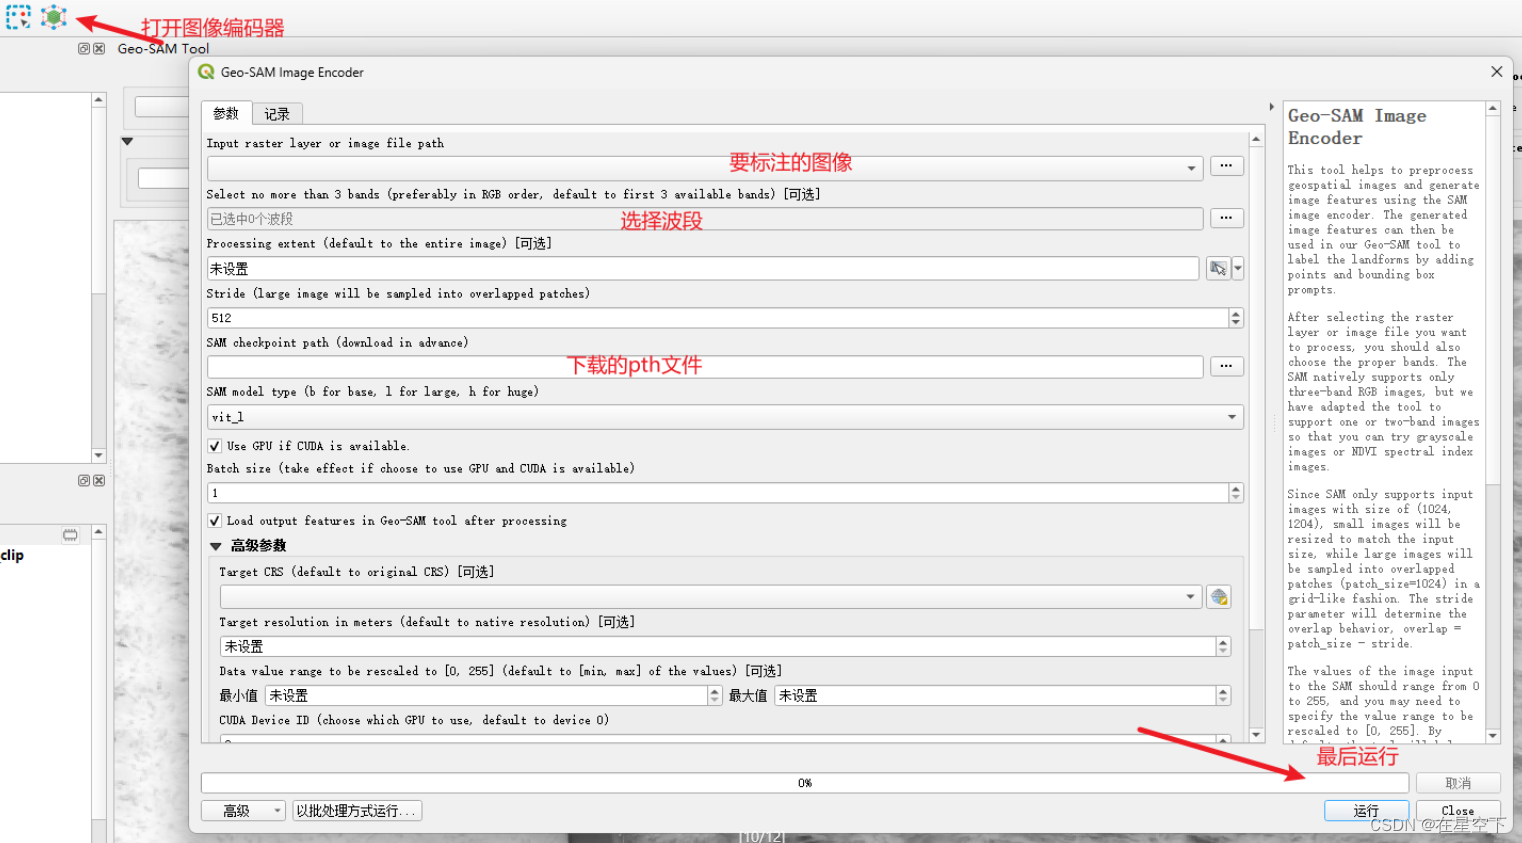Viewport: 1522px width, 843px height.
Task: Float the lower left dock panel
Action: pos(84,480)
